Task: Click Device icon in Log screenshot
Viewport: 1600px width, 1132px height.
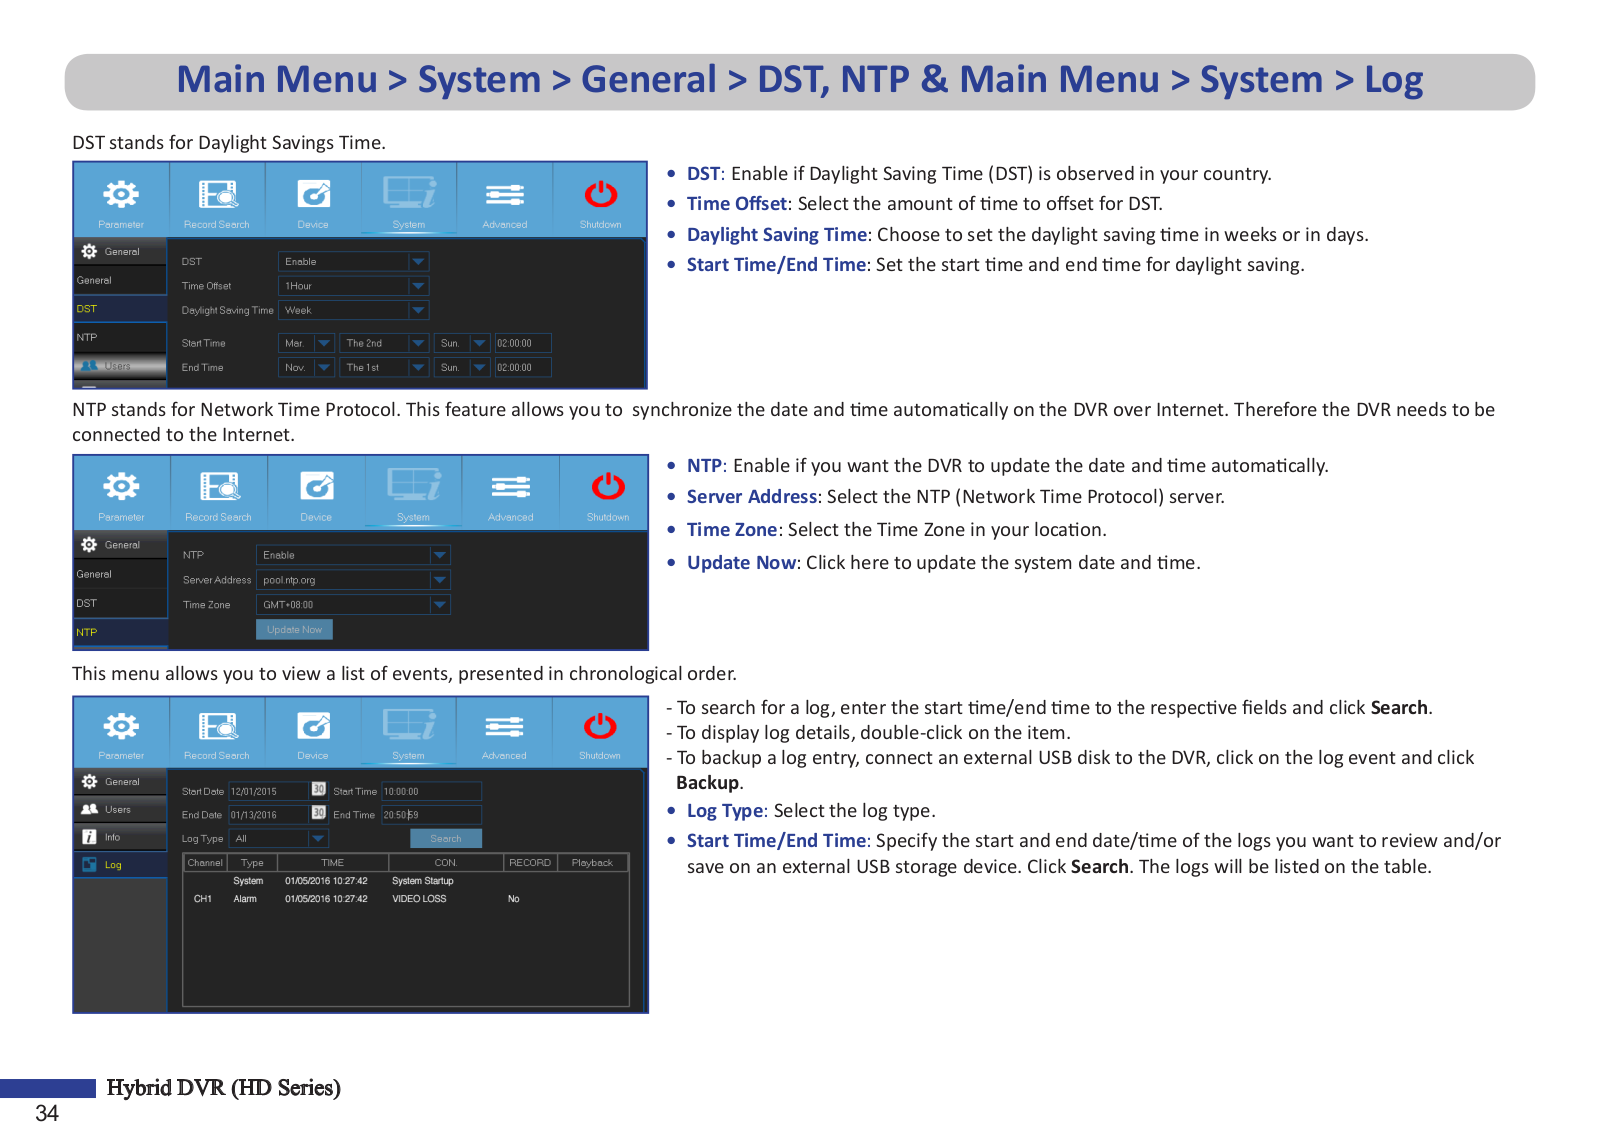Action: (313, 726)
